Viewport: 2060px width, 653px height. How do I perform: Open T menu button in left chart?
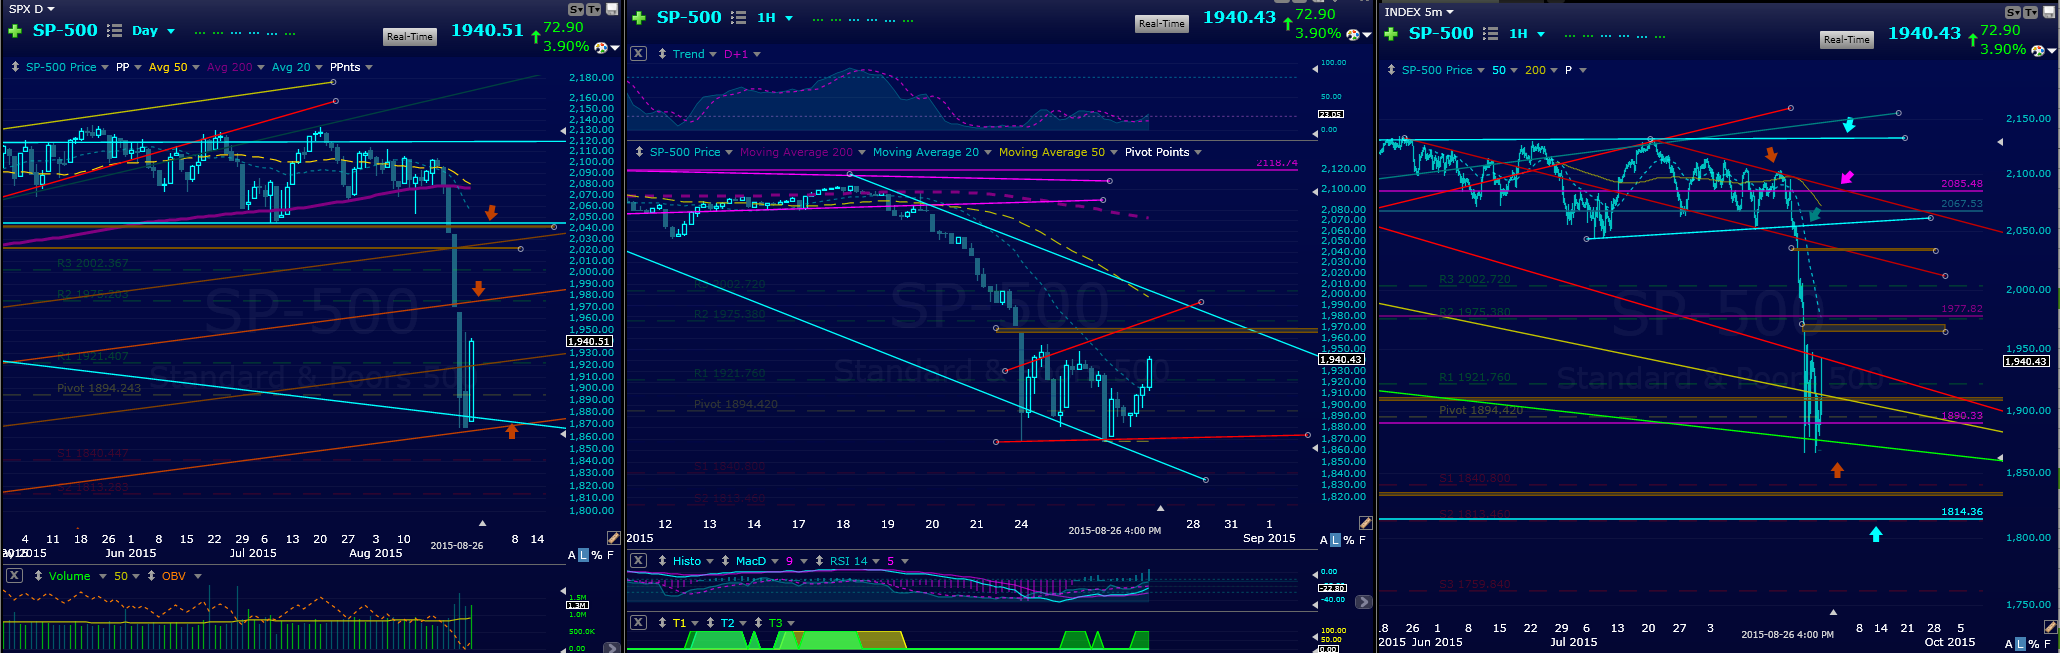click(x=593, y=9)
